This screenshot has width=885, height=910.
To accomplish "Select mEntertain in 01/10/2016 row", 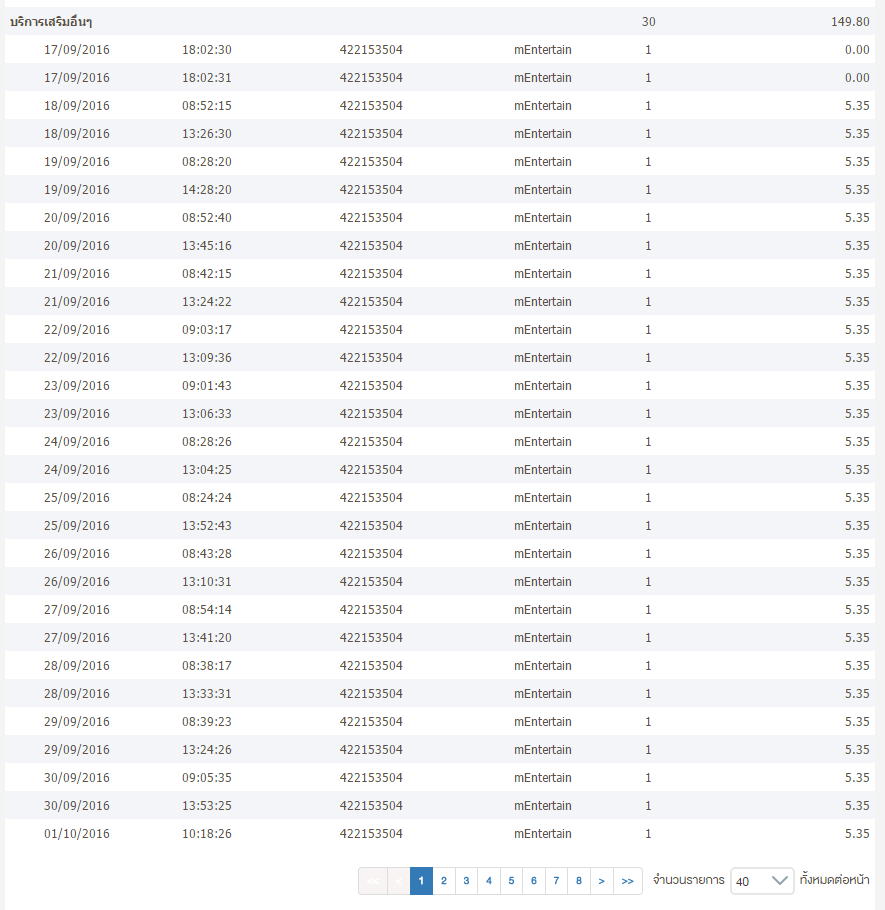I will click(543, 834).
